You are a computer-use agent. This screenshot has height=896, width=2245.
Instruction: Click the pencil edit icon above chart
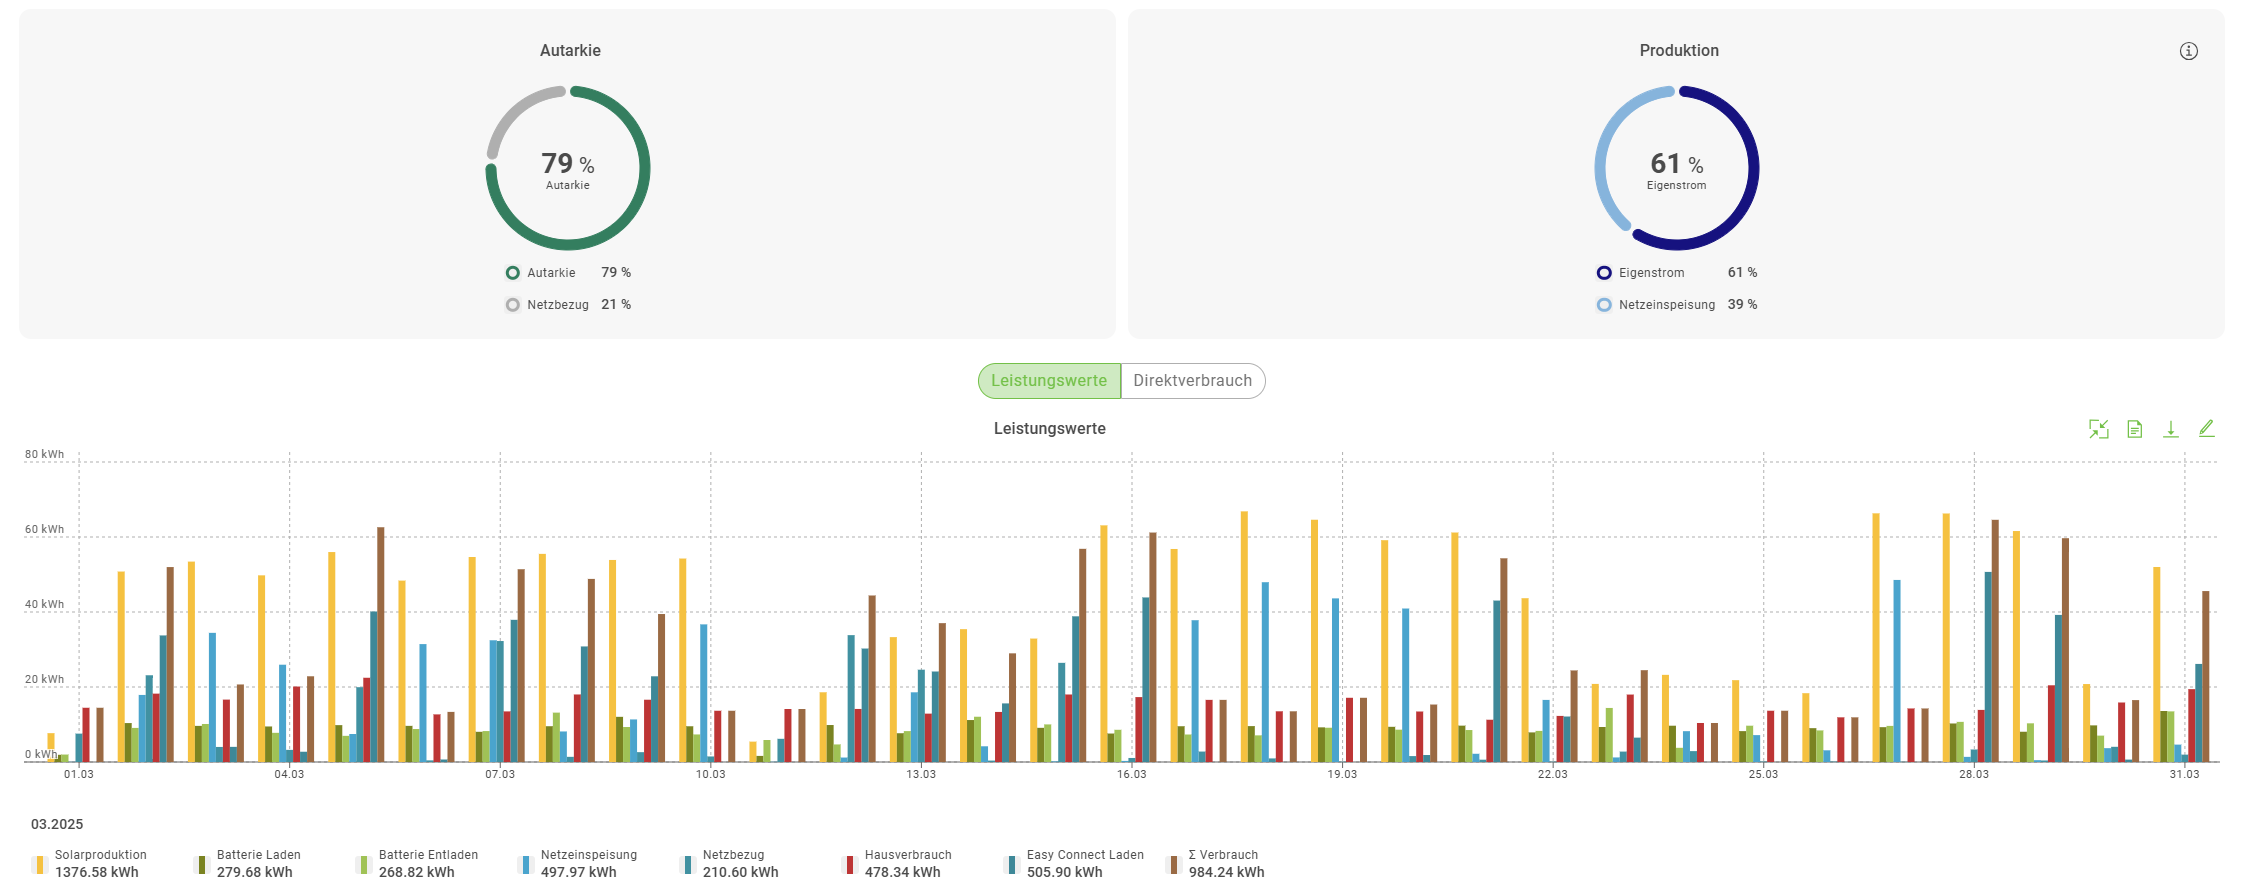pos(2206,429)
